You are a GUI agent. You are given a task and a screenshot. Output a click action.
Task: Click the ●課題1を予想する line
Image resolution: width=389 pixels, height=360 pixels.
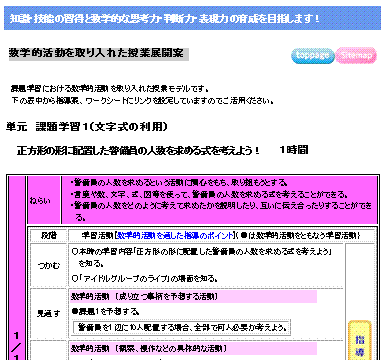point(105,311)
